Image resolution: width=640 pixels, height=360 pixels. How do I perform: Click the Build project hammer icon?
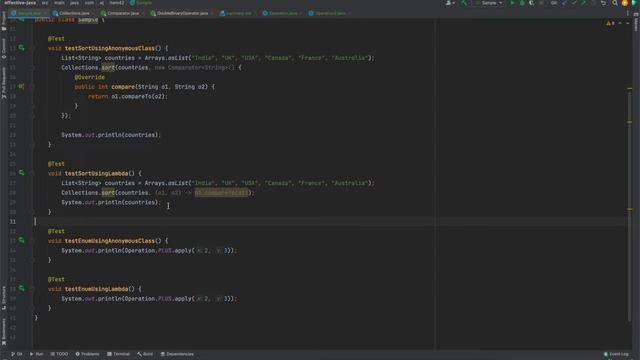point(464,3)
